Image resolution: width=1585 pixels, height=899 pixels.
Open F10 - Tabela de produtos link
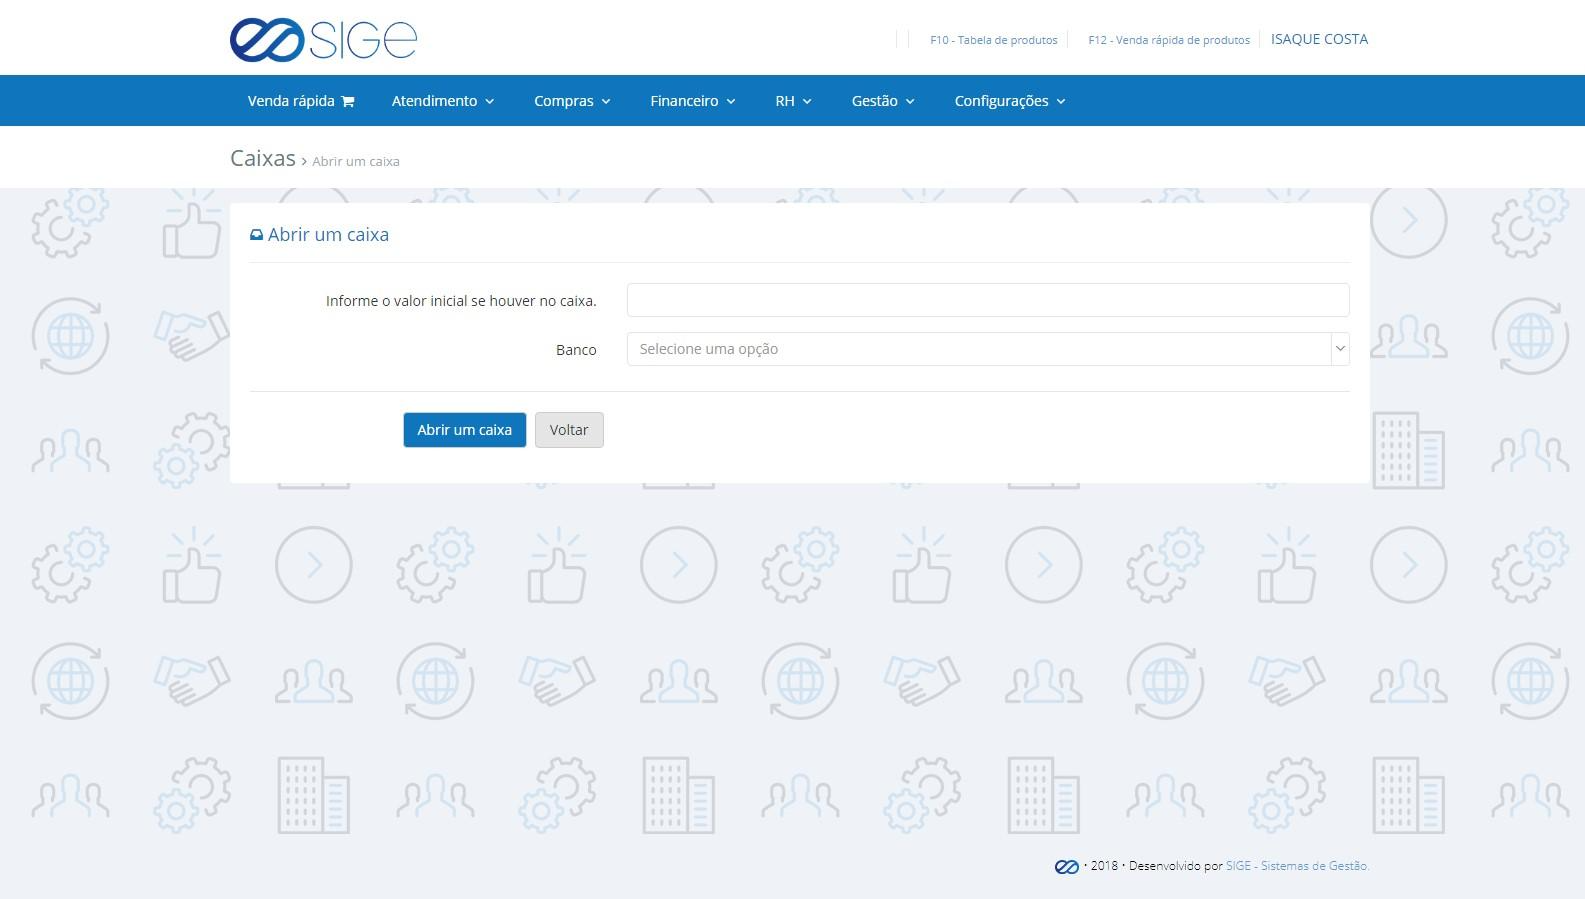[994, 40]
